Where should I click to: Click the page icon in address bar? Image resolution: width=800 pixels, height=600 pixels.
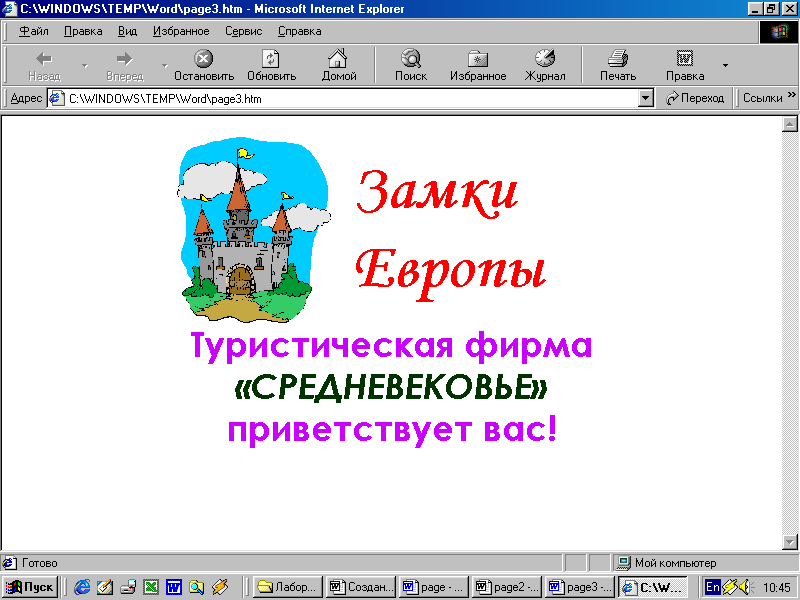coord(56,98)
